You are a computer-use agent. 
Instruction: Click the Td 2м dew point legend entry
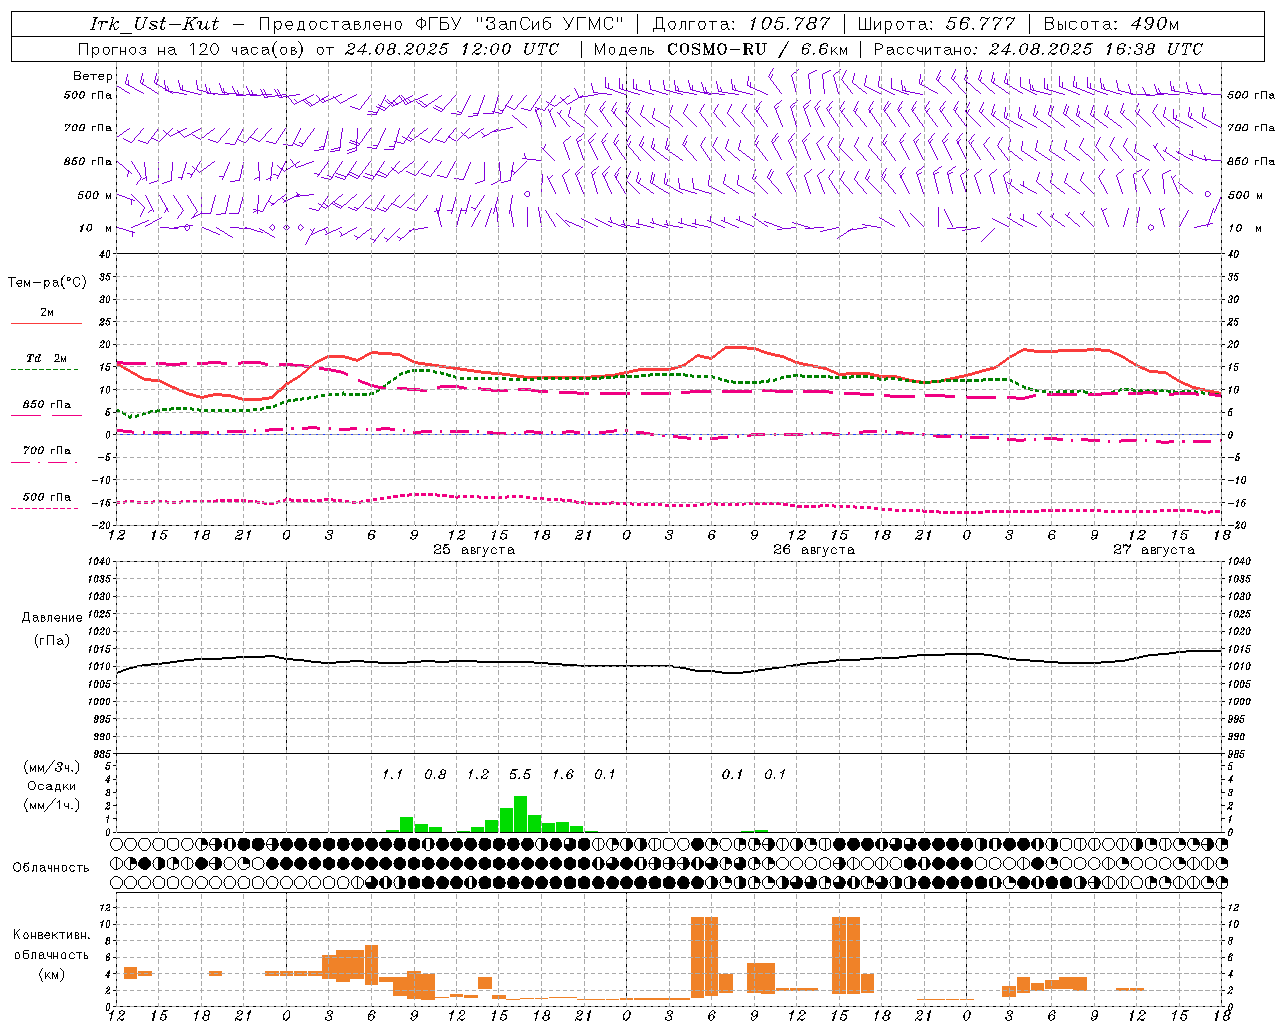47,358
